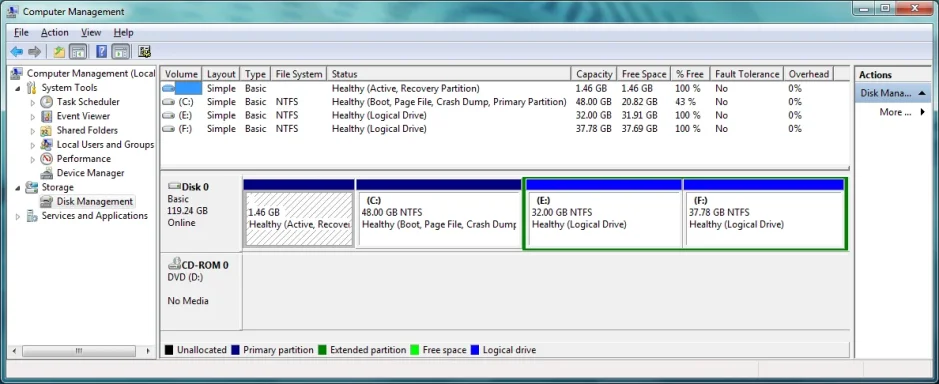Image resolution: width=939 pixels, height=384 pixels.
Task: Click the '43 %' free cell
Action: (686, 102)
